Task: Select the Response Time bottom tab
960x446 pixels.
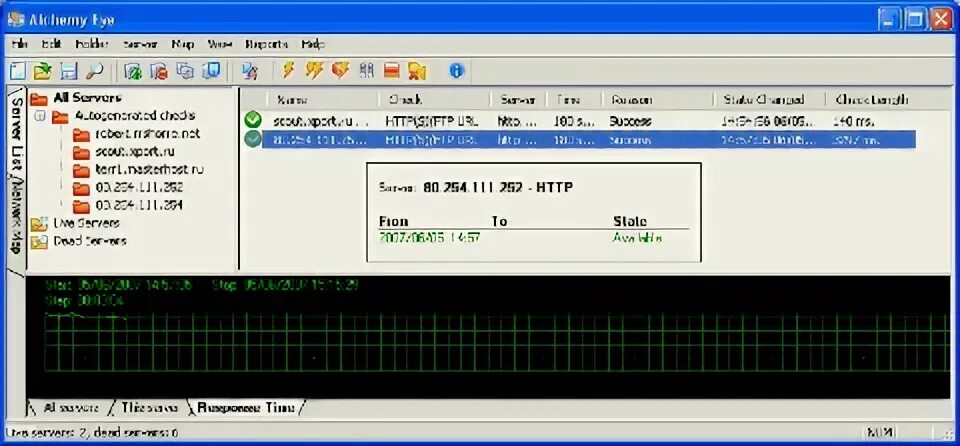Action: pos(246,407)
